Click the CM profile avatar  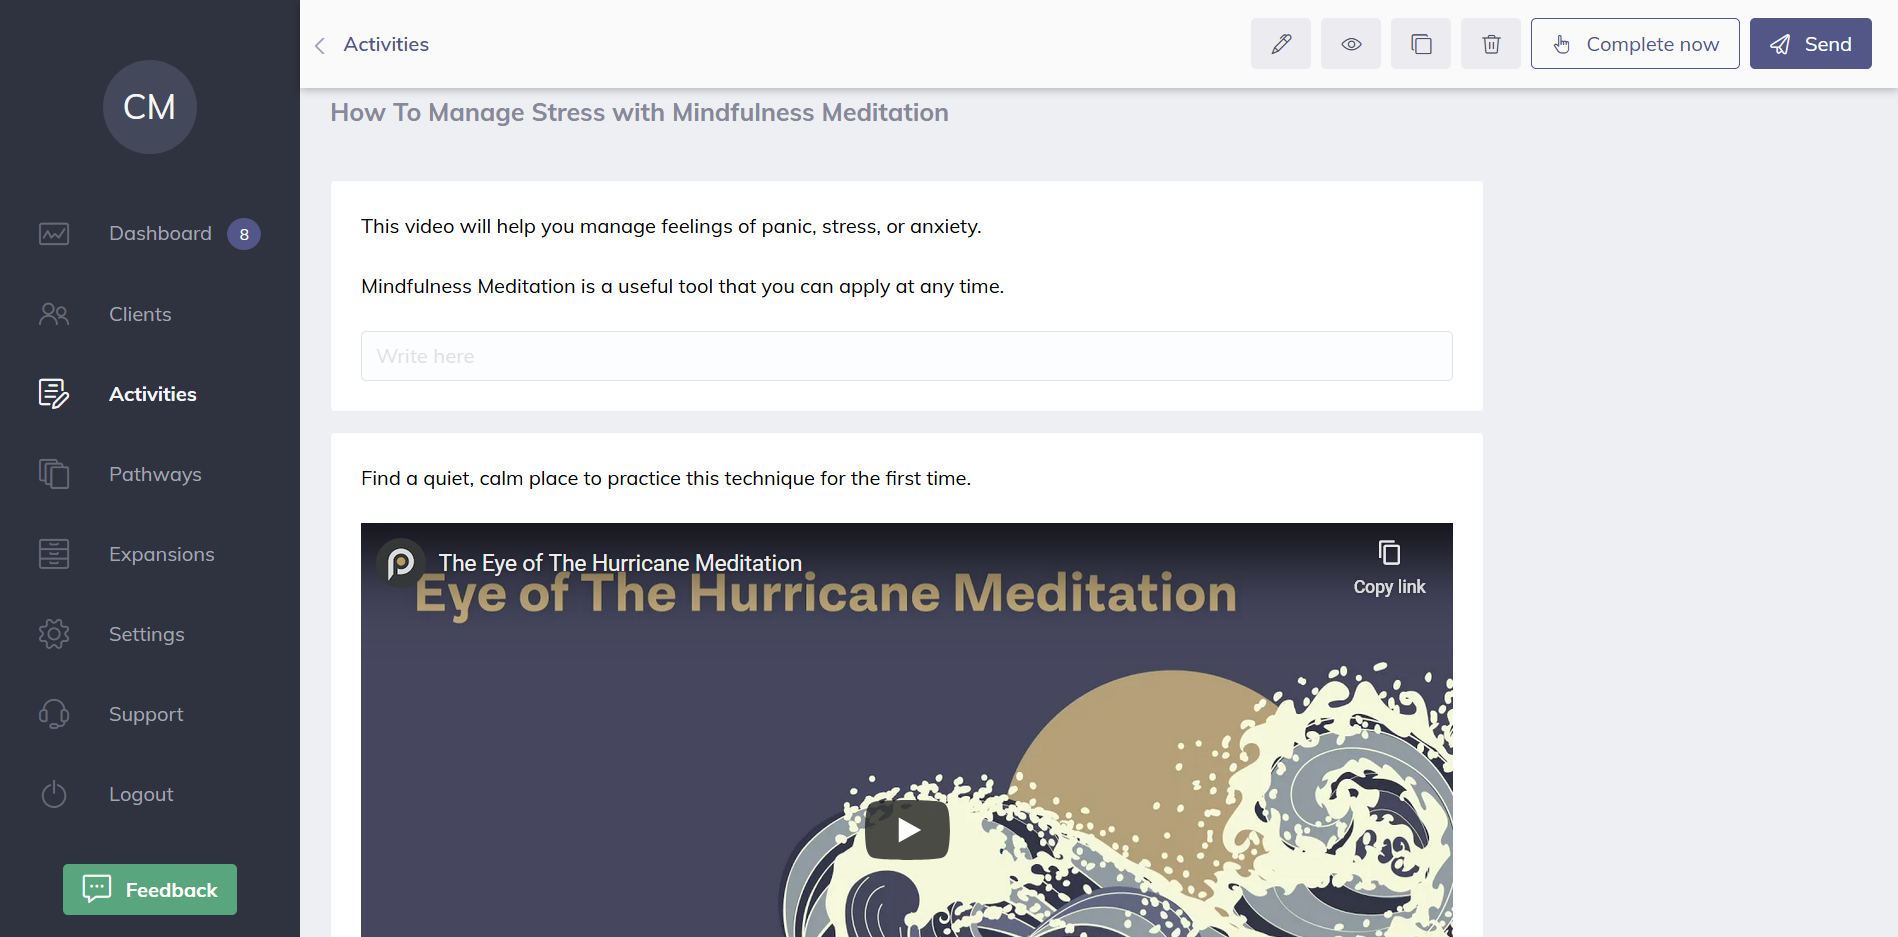click(x=149, y=107)
